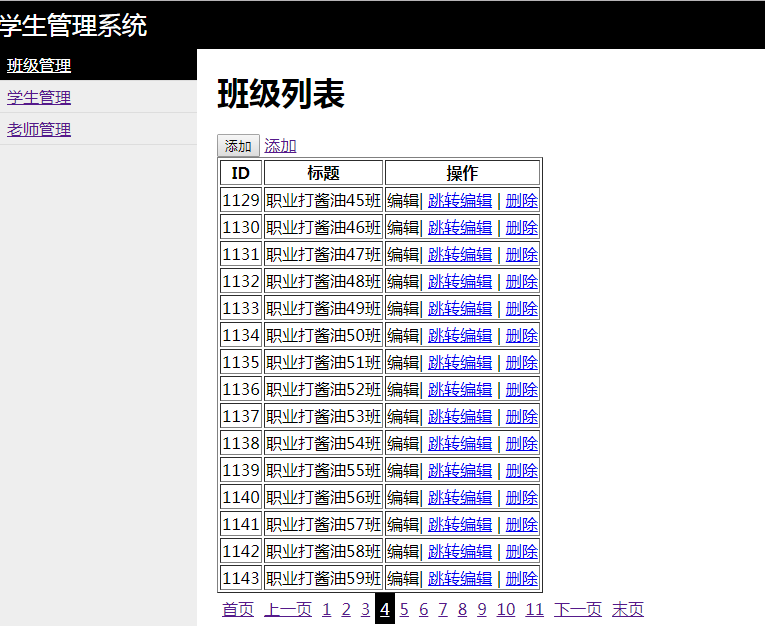Screen dimensions: 765x626
Task: Click 跳转编辑 for row 1131
Action: tap(460, 255)
